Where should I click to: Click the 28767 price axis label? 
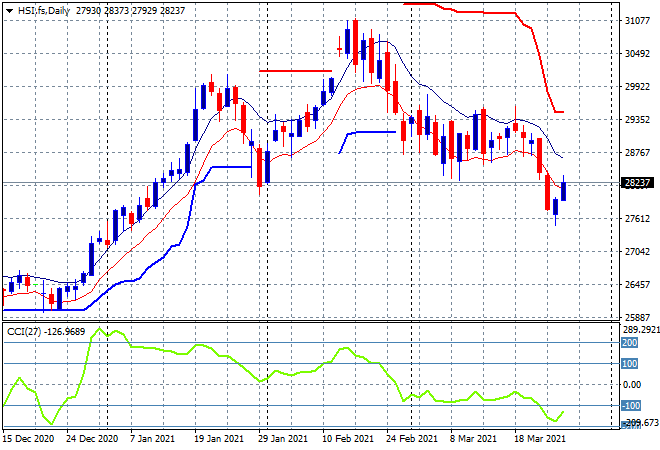tap(637, 153)
